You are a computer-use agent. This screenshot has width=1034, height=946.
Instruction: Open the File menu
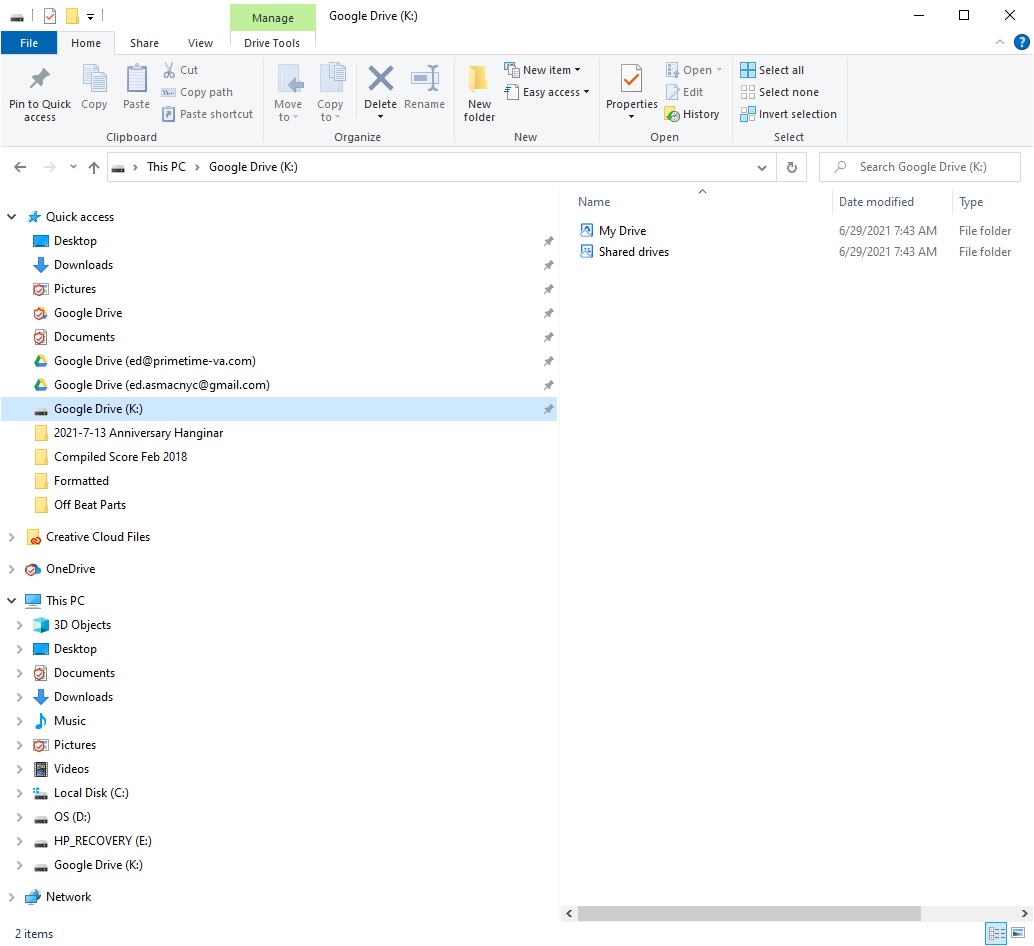pos(29,43)
